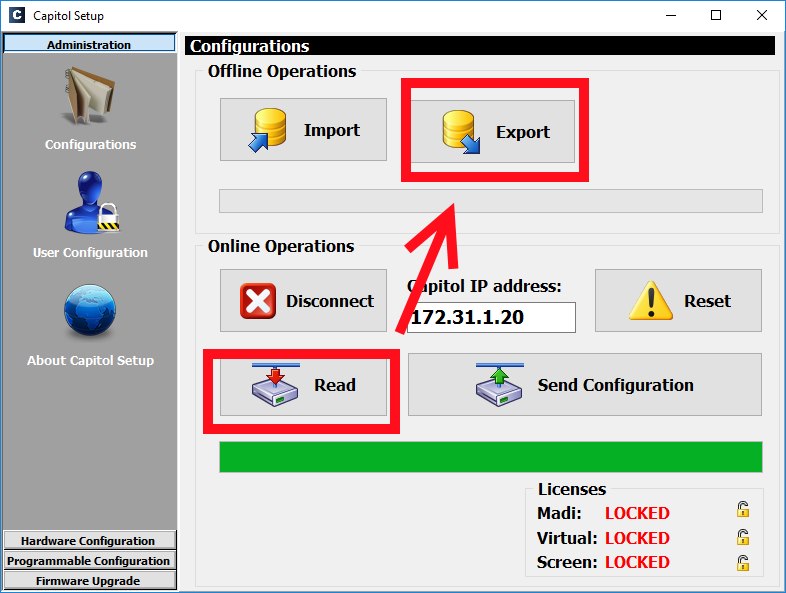
Task: Open Configurations notebook icon in sidebar
Action: point(89,96)
